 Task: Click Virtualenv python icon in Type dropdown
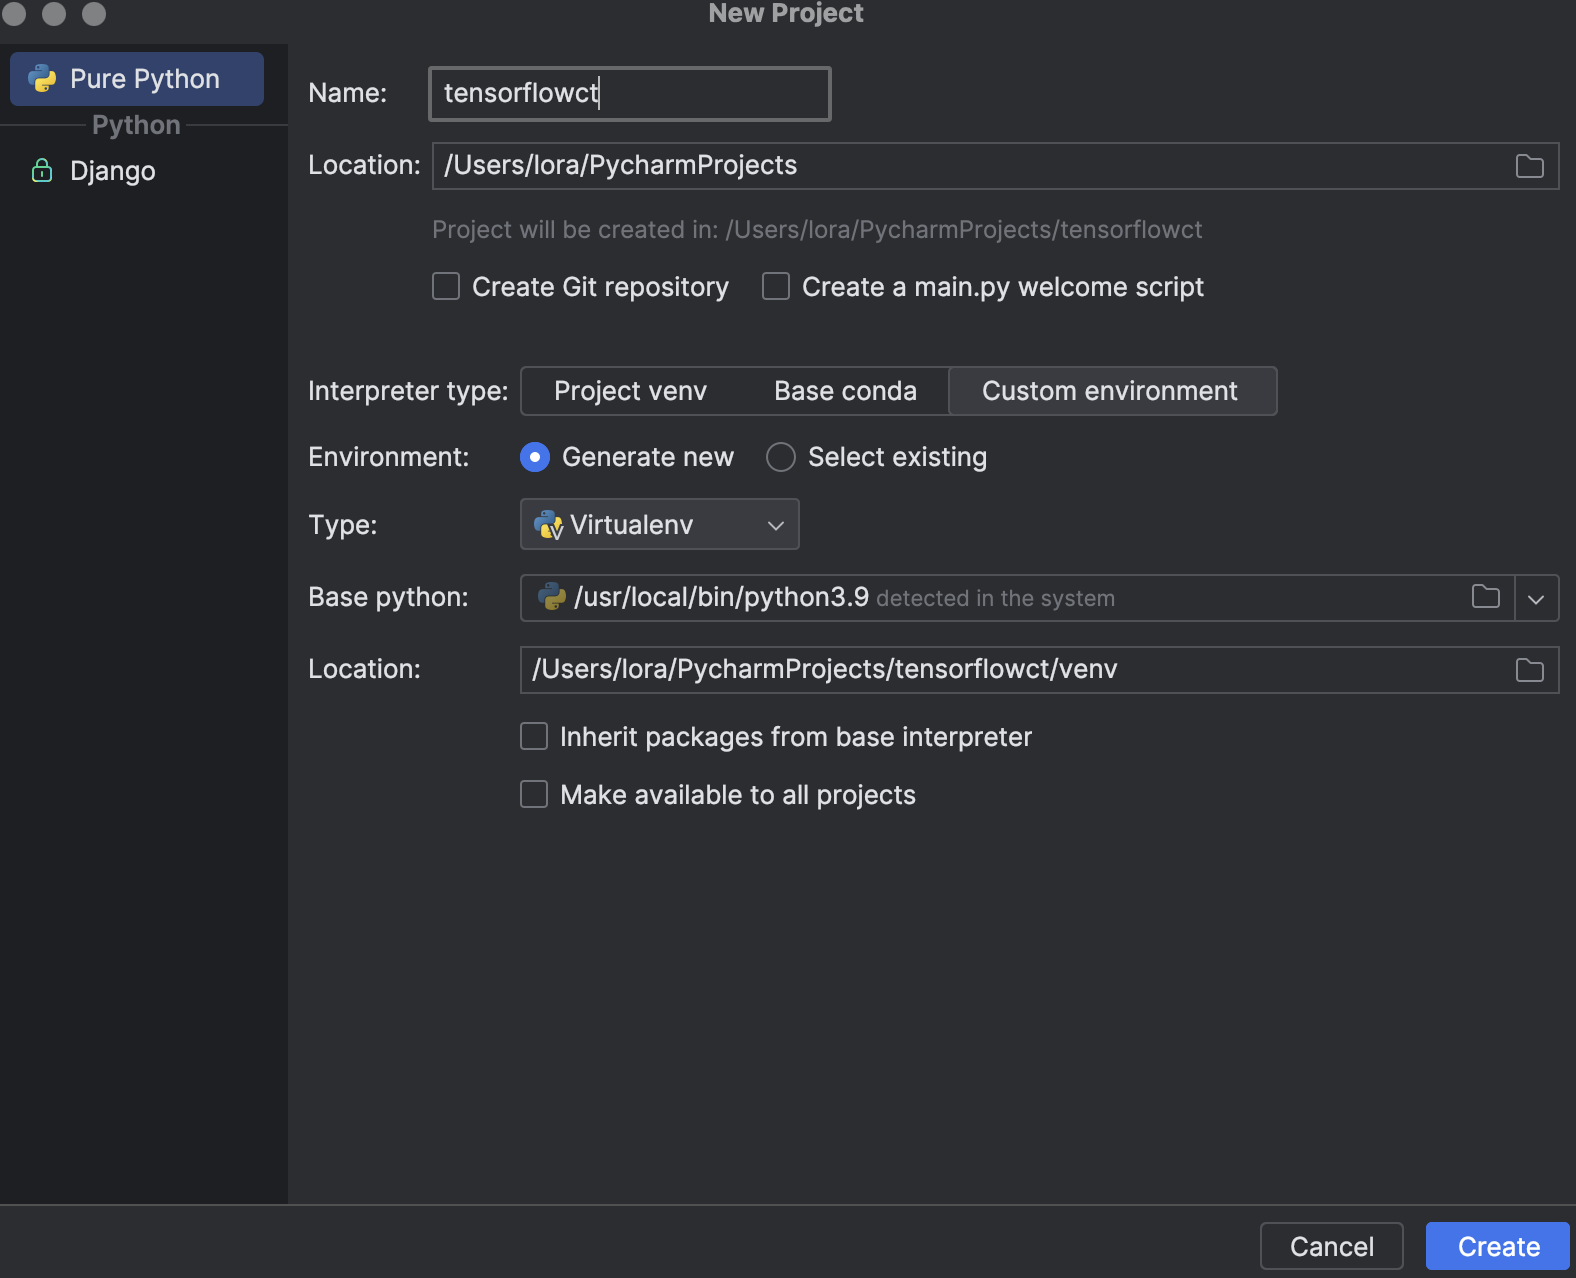[549, 525]
